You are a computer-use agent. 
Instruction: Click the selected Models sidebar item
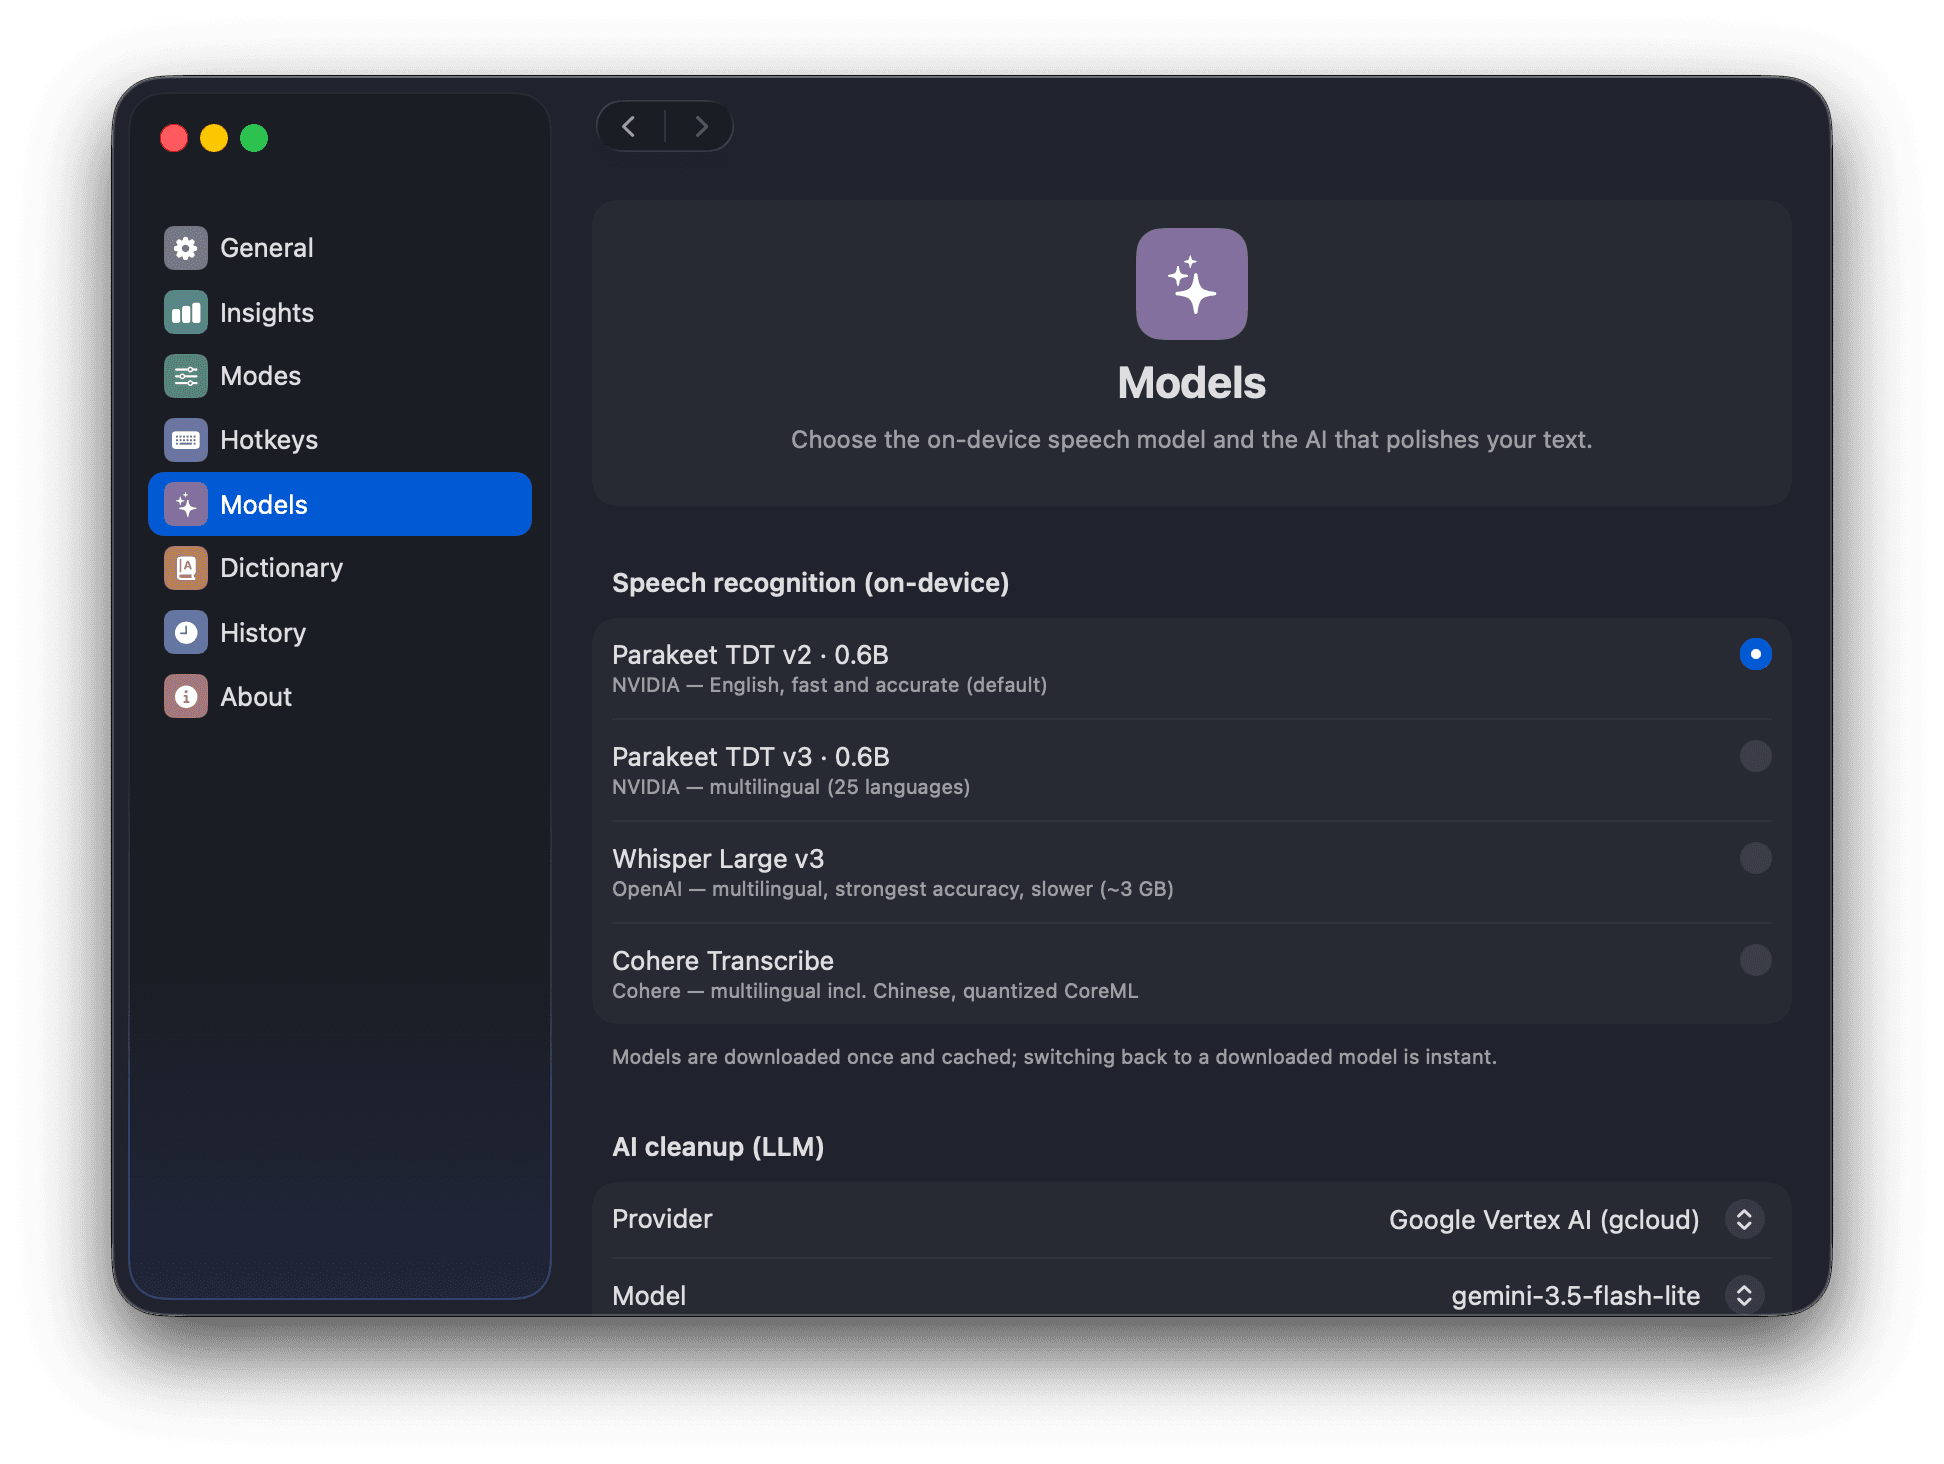pyautogui.click(x=340, y=504)
